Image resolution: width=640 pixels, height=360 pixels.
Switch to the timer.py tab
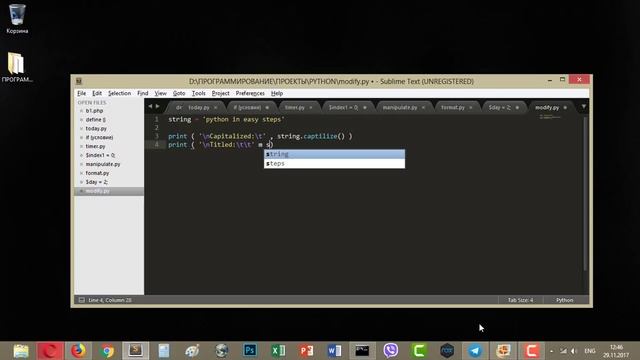click(295, 107)
